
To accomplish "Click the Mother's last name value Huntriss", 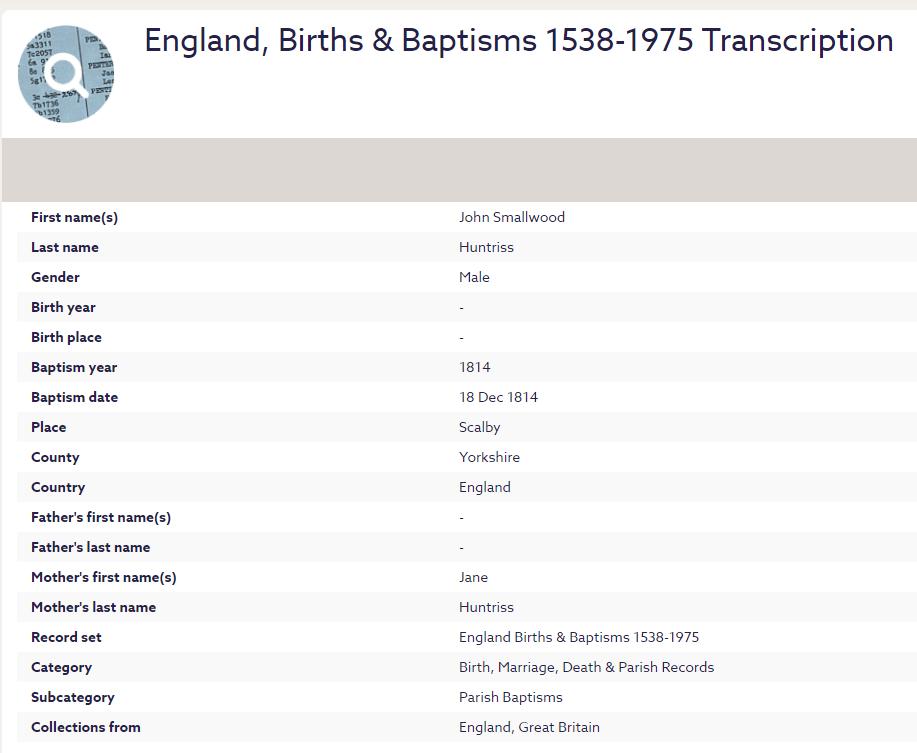I will tap(486, 607).
